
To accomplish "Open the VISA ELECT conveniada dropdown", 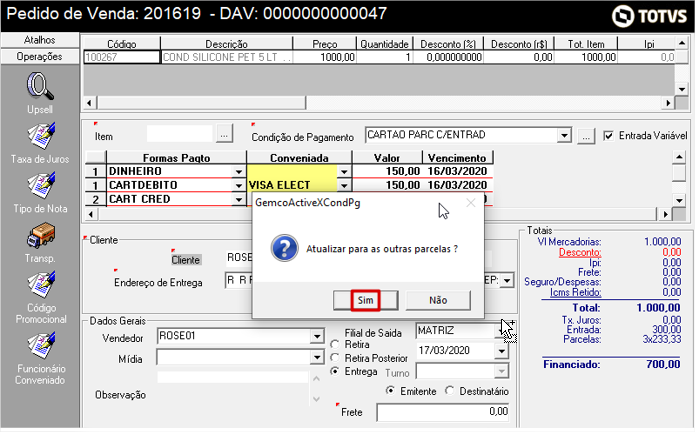I will point(344,185).
